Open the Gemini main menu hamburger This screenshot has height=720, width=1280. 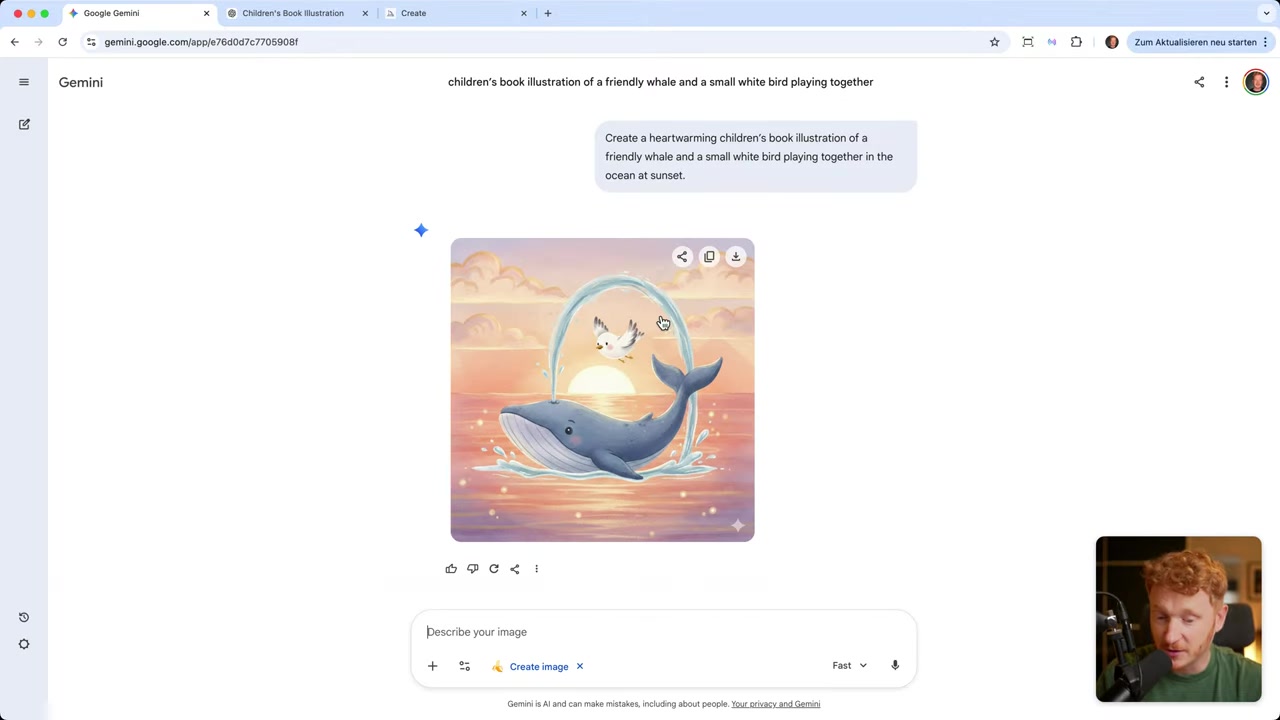coord(24,82)
